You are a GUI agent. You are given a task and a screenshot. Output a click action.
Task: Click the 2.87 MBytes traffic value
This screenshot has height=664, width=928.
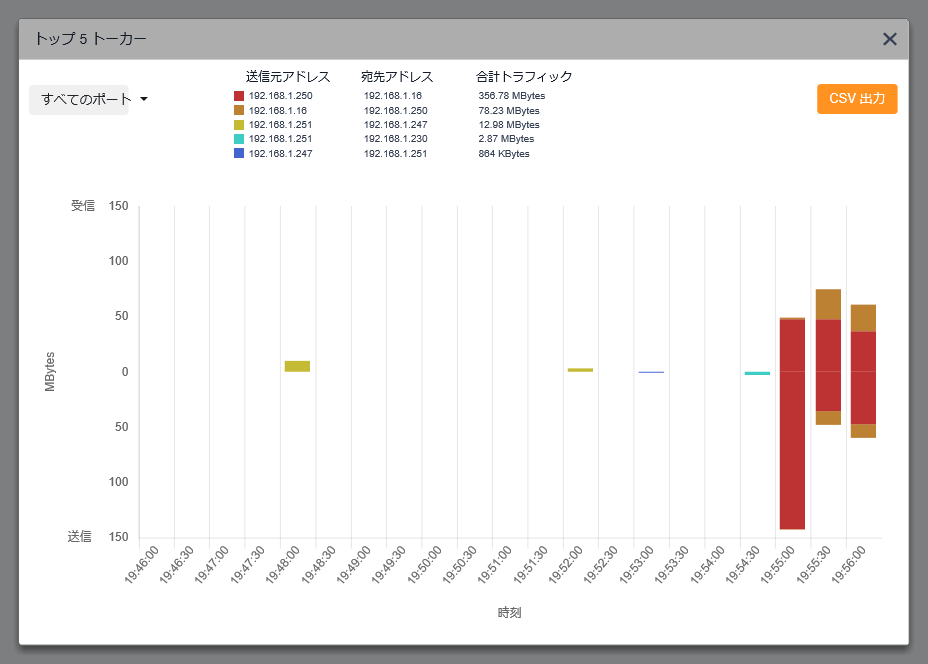pyautogui.click(x=506, y=139)
